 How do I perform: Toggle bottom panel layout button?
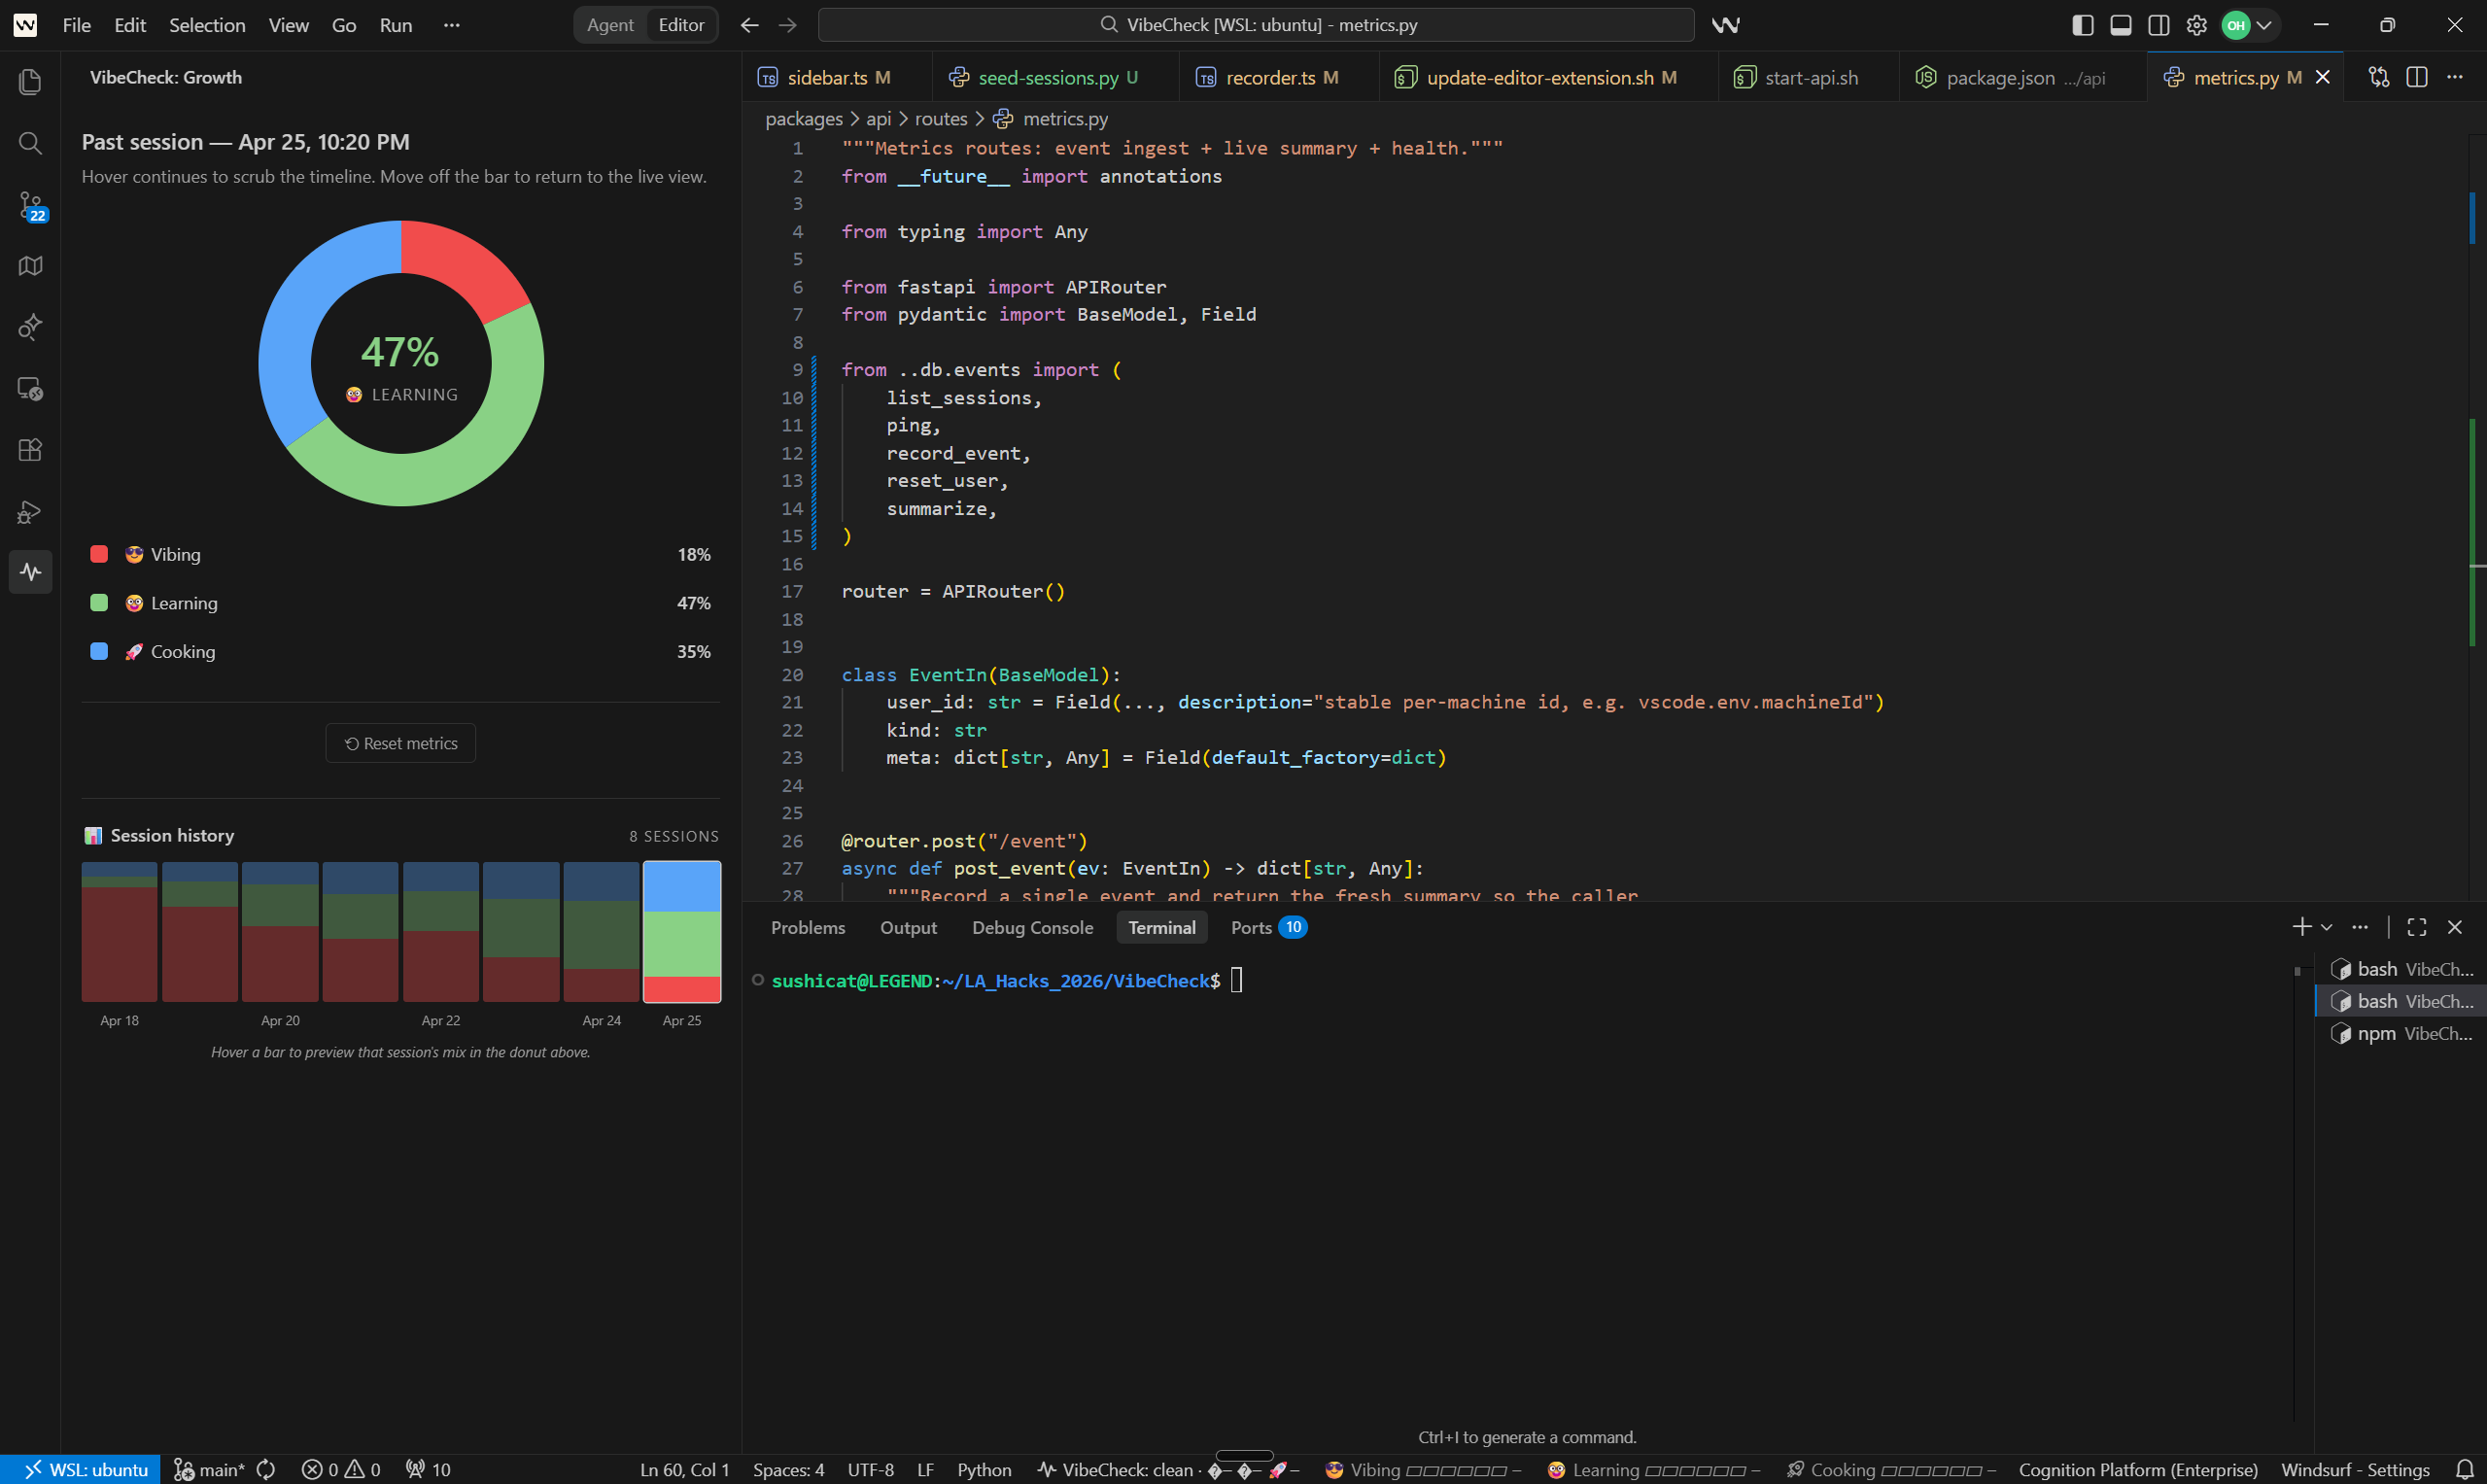coord(2120,25)
